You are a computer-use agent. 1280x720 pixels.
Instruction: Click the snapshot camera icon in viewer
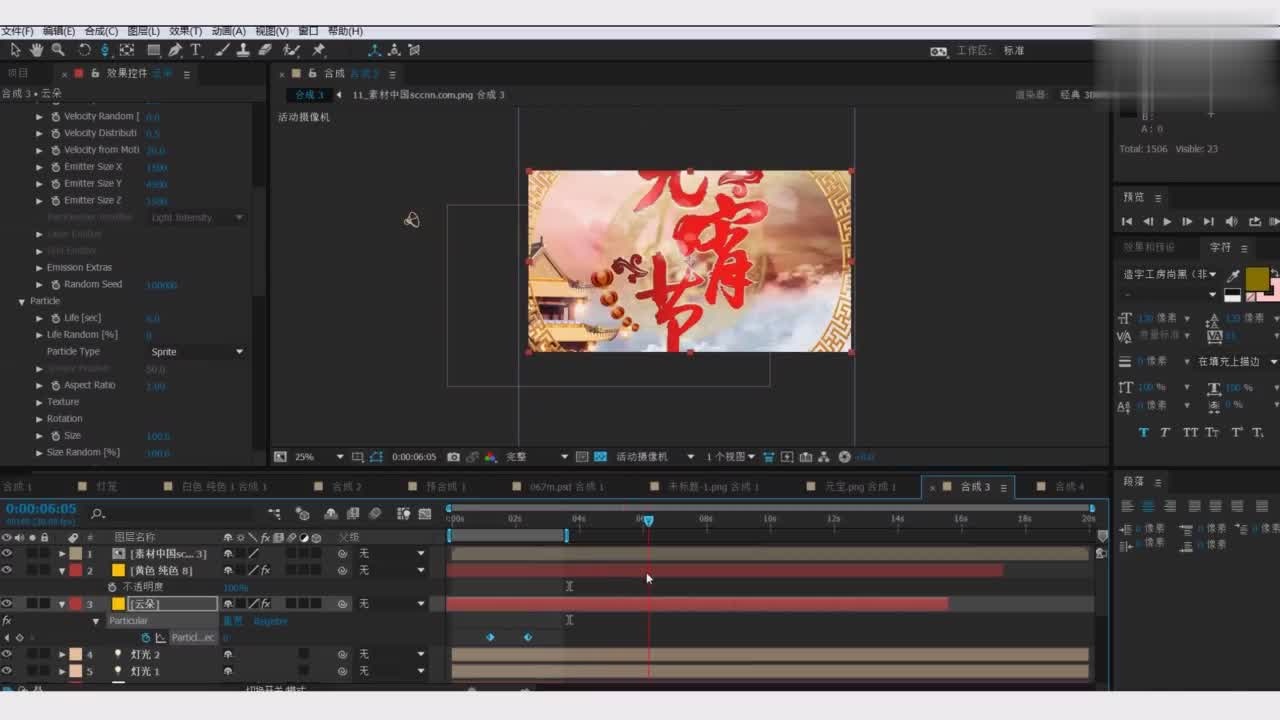[454, 457]
